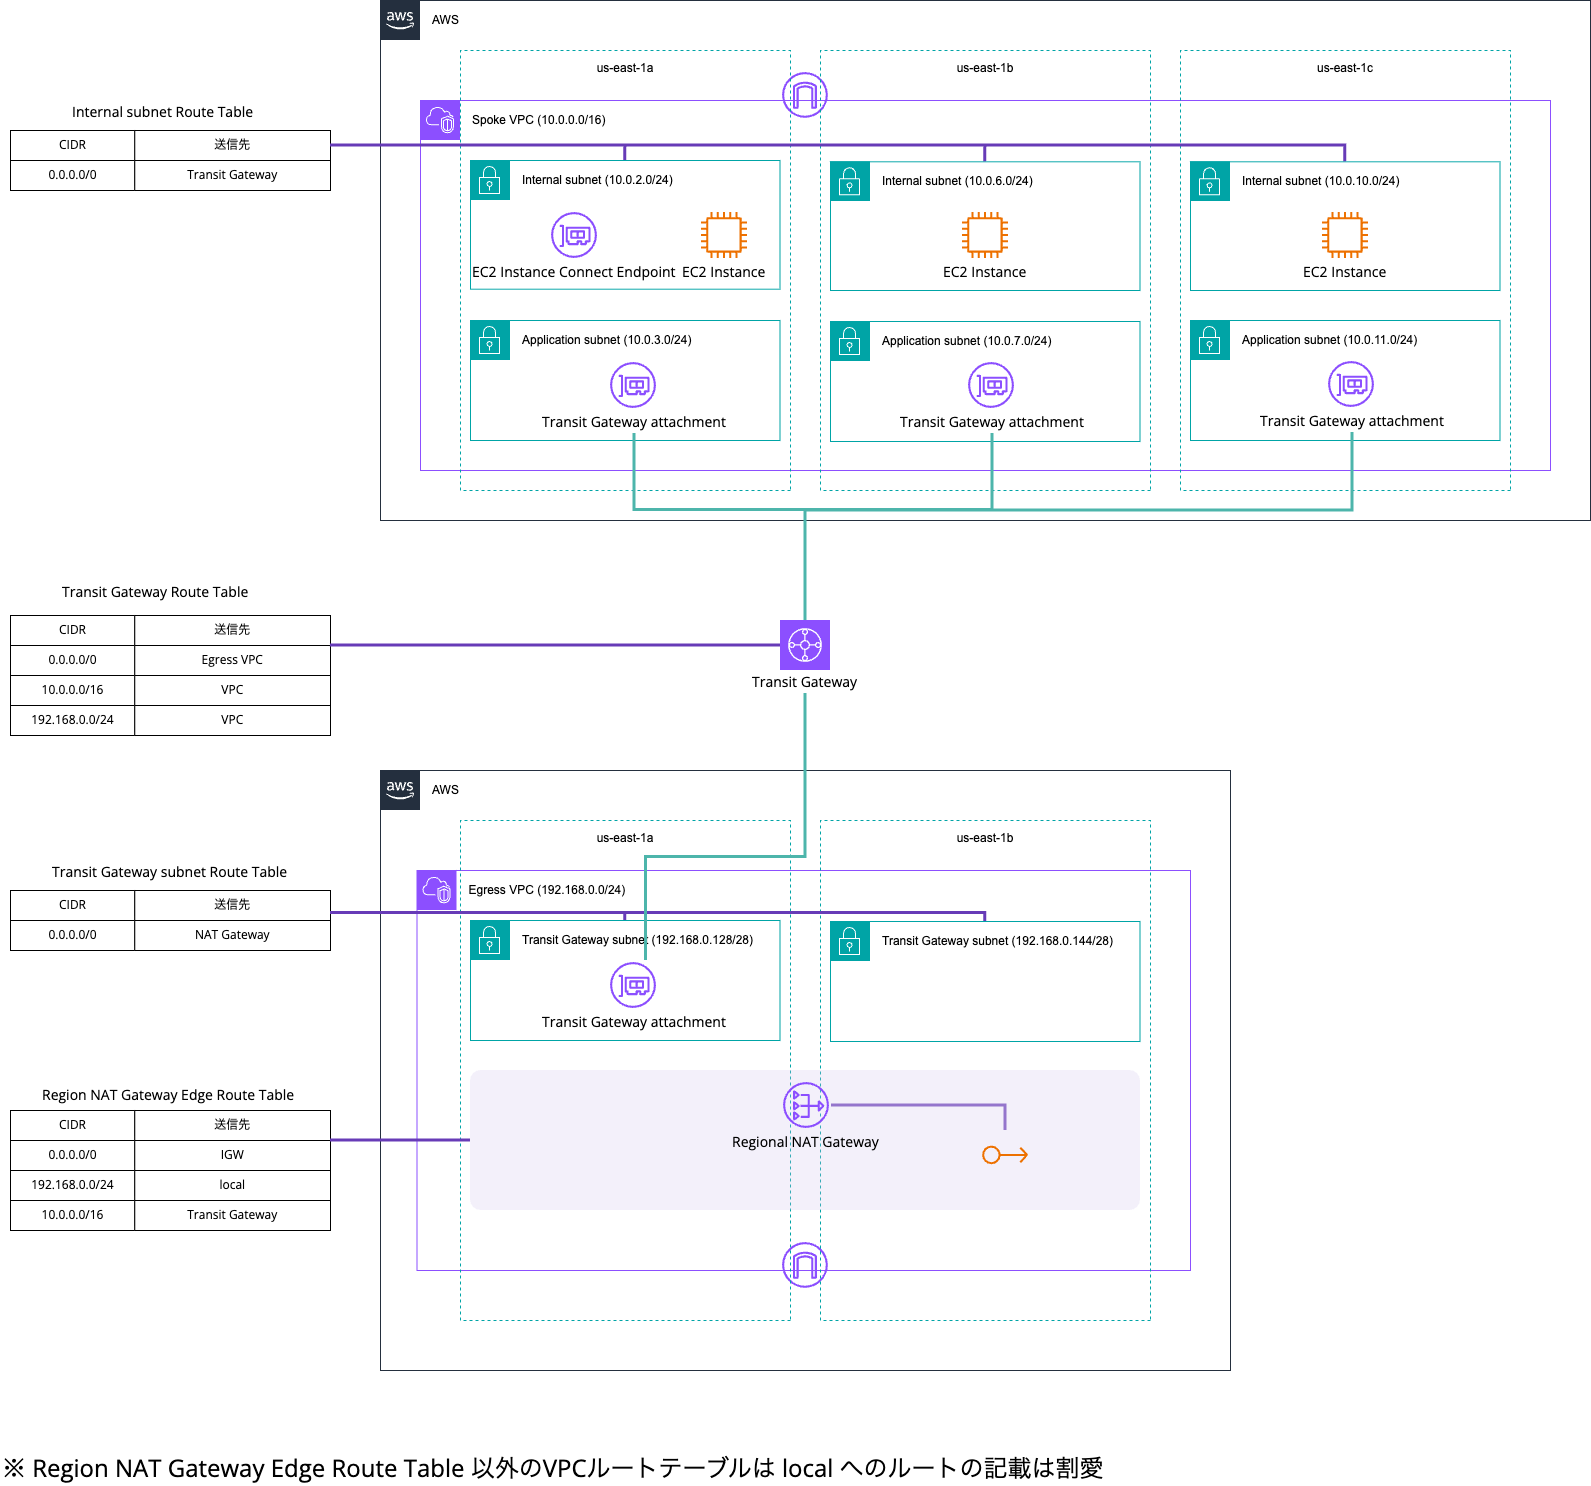Viewport: 1591px width, 1486px height.
Task: Click the 'Transit Gateway subnet Route Table' title
Action: (x=169, y=872)
